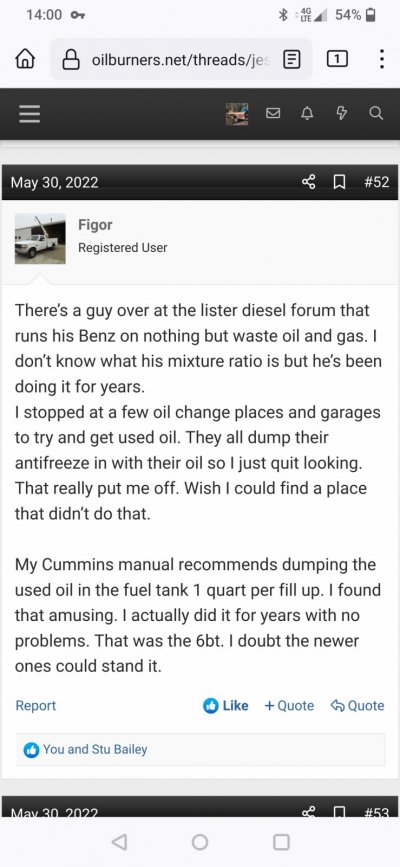Open reader mode icon in address bar
Image resolution: width=400 pixels, height=867 pixels.
[x=292, y=59]
